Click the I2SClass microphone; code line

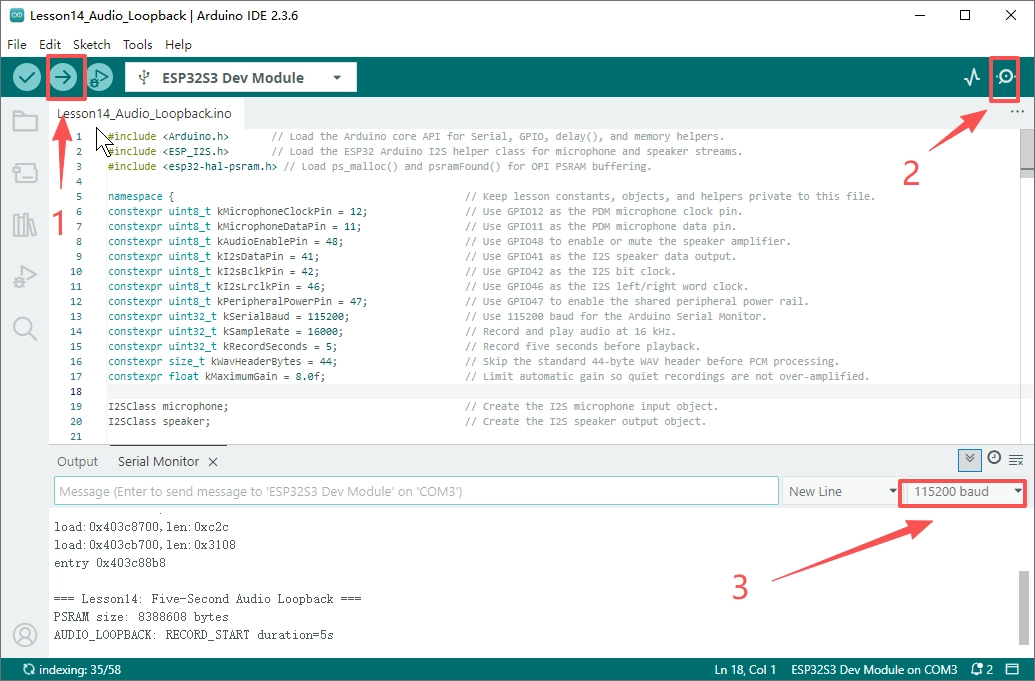point(168,406)
